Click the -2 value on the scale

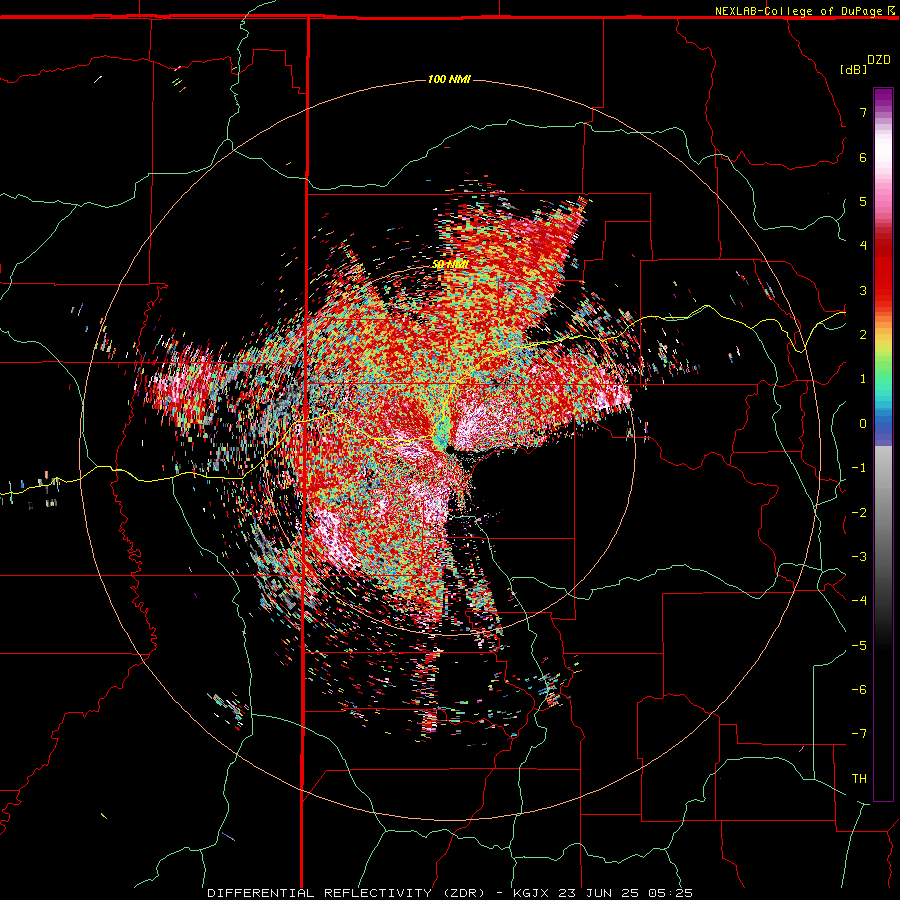pyautogui.click(x=859, y=513)
